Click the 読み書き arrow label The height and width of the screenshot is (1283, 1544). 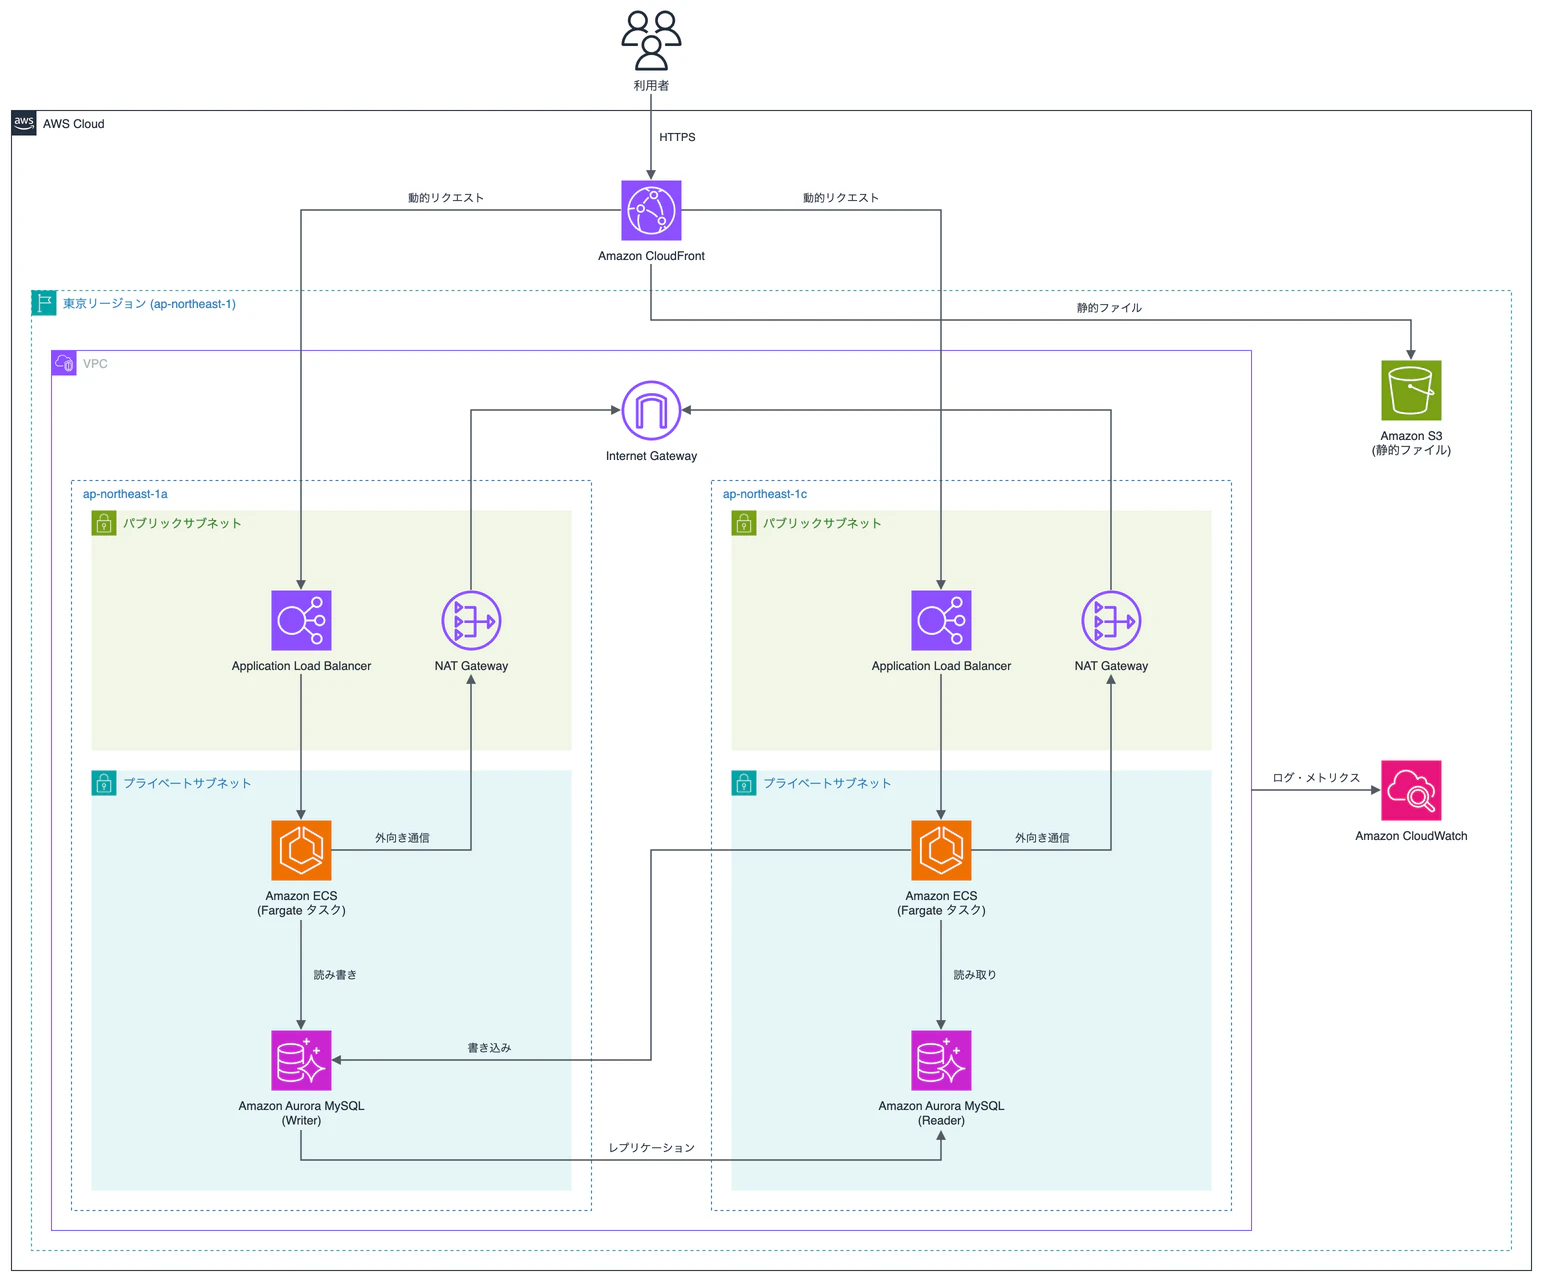(335, 975)
